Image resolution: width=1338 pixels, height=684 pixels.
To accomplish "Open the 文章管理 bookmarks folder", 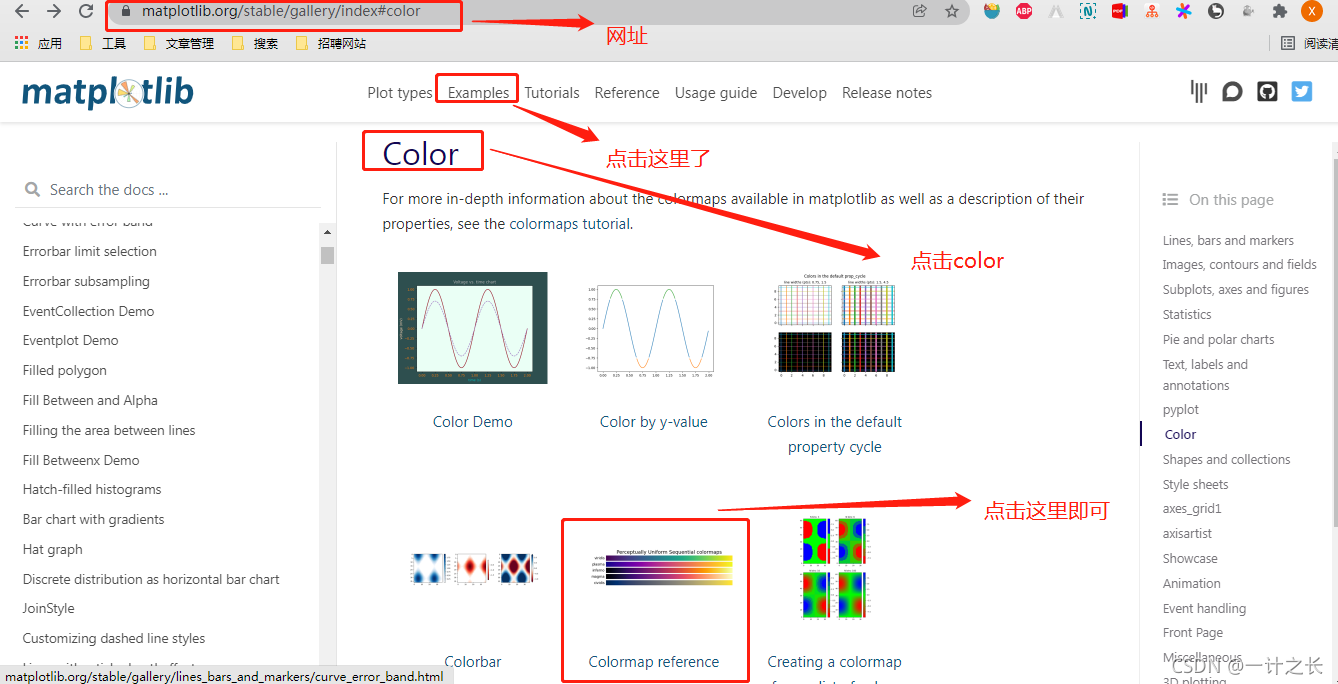I will point(179,43).
